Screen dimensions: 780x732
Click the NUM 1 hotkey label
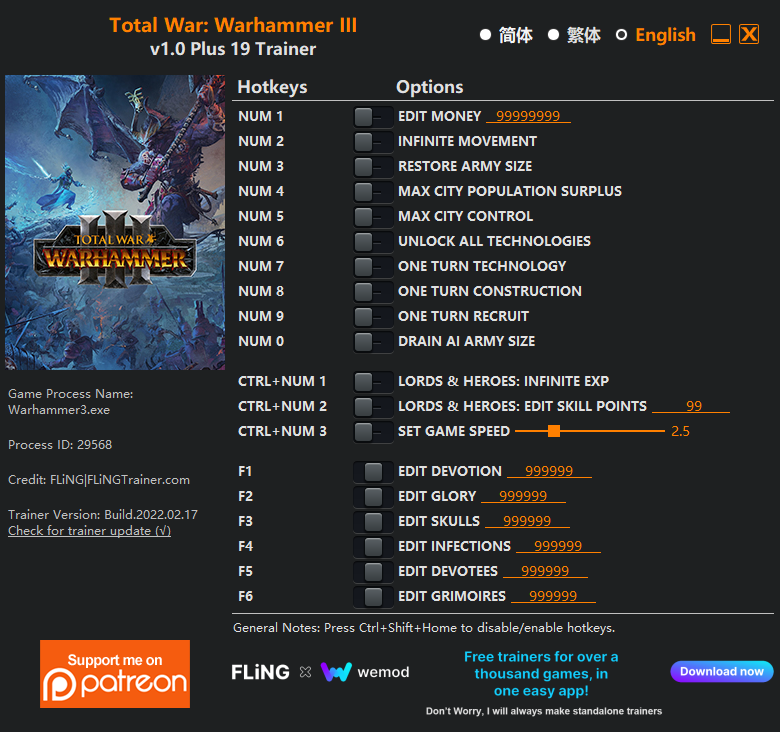click(x=261, y=116)
